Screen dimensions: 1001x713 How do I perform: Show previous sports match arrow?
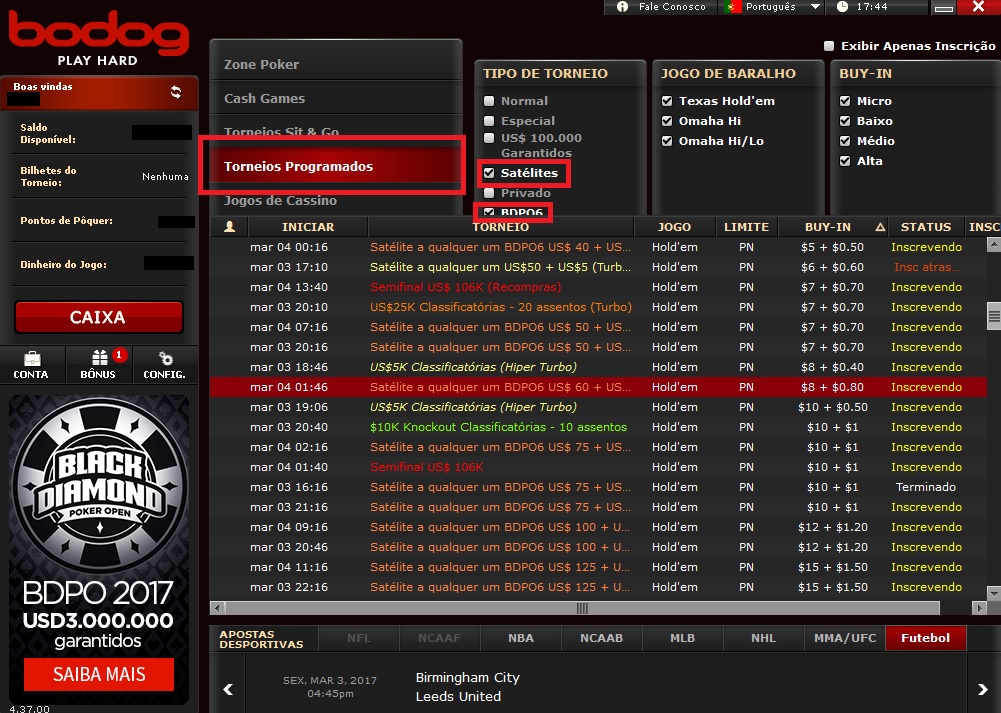pos(228,689)
